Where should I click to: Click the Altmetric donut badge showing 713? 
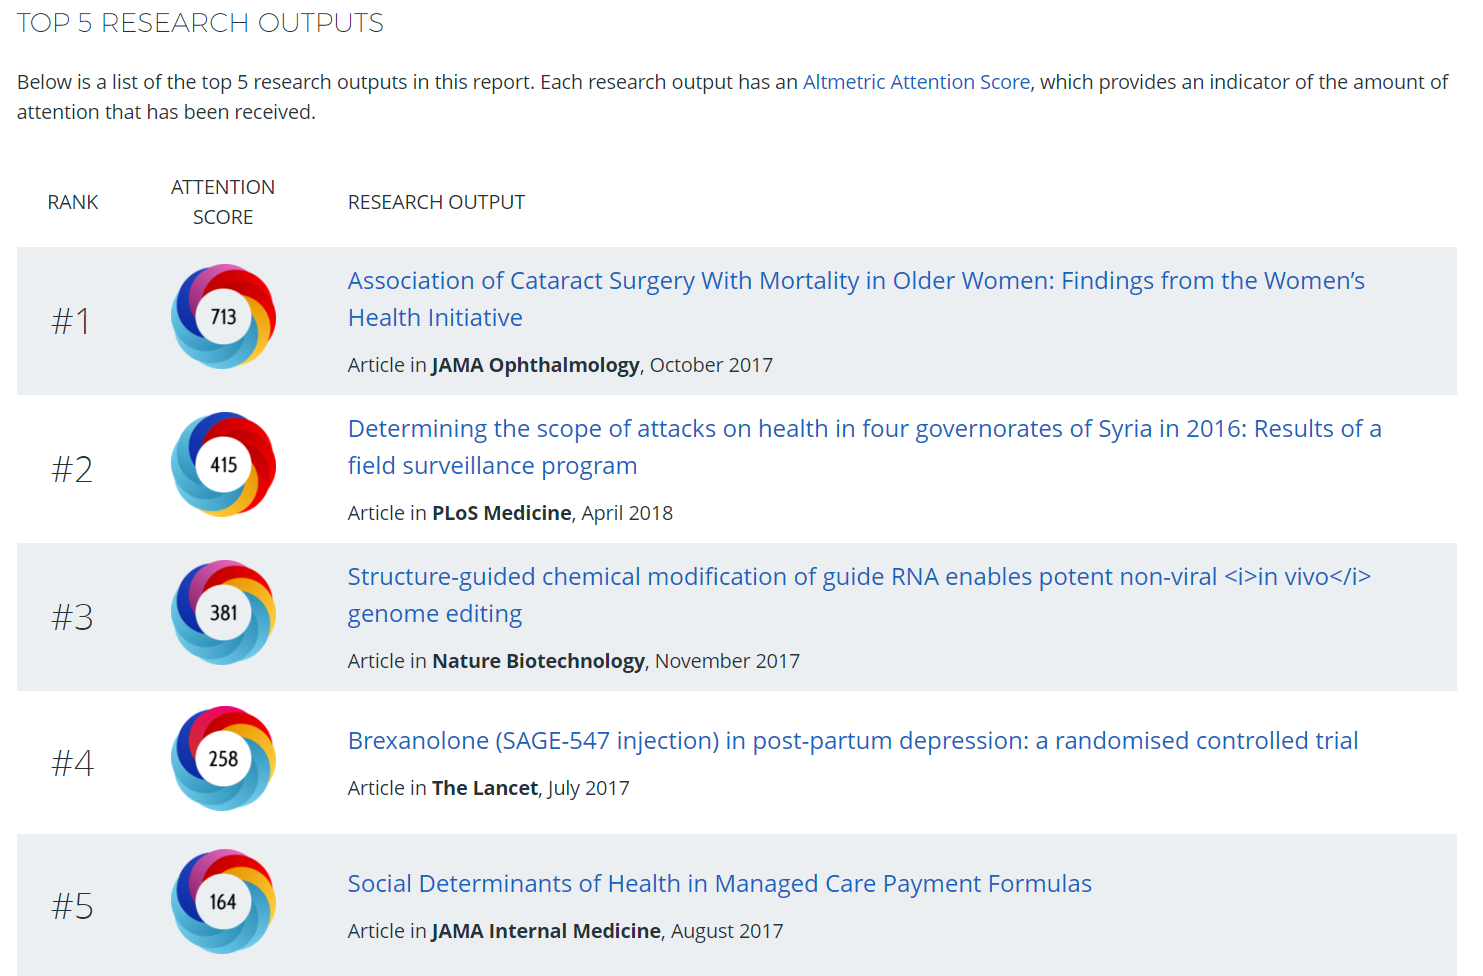(x=223, y=317)
